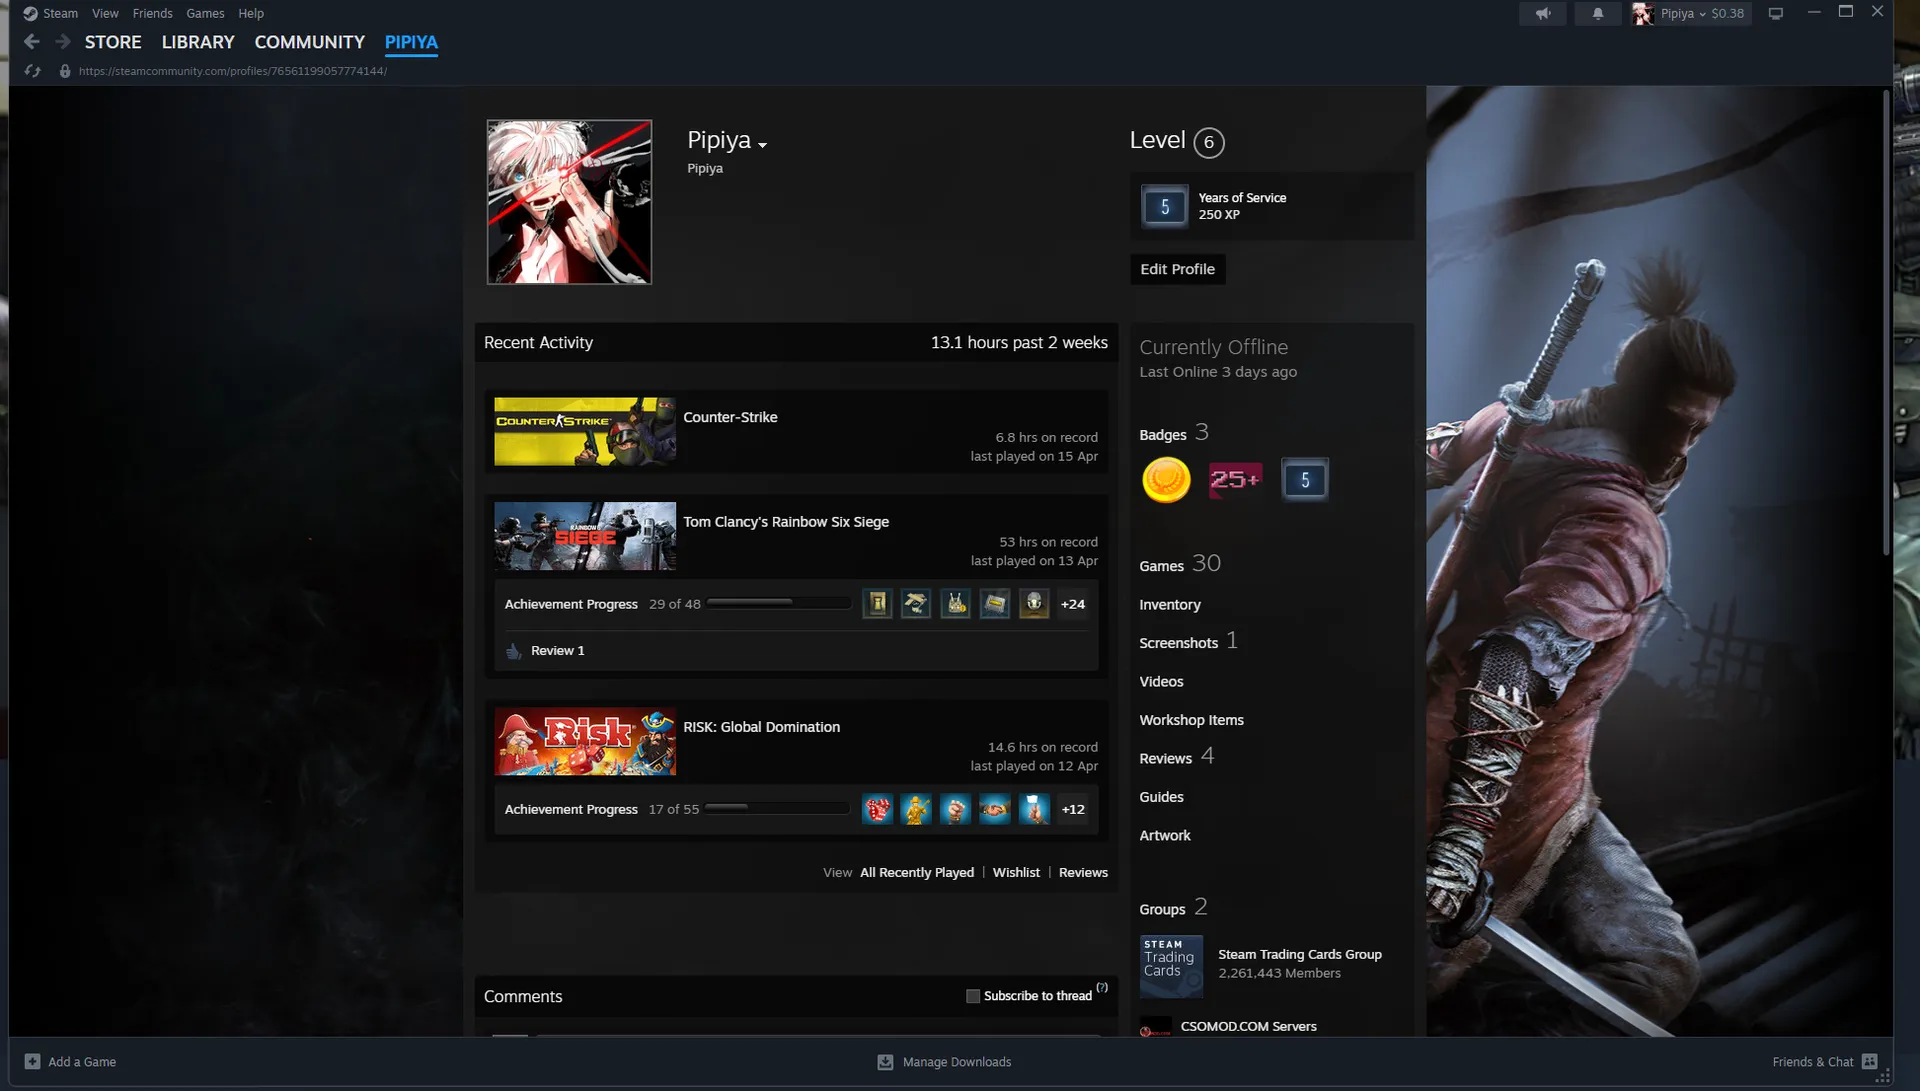Click the Friends & Chat icon
The height and width of the screenshot is (1091, 1920).
pyautogui.click(x=1870, y=1062)
